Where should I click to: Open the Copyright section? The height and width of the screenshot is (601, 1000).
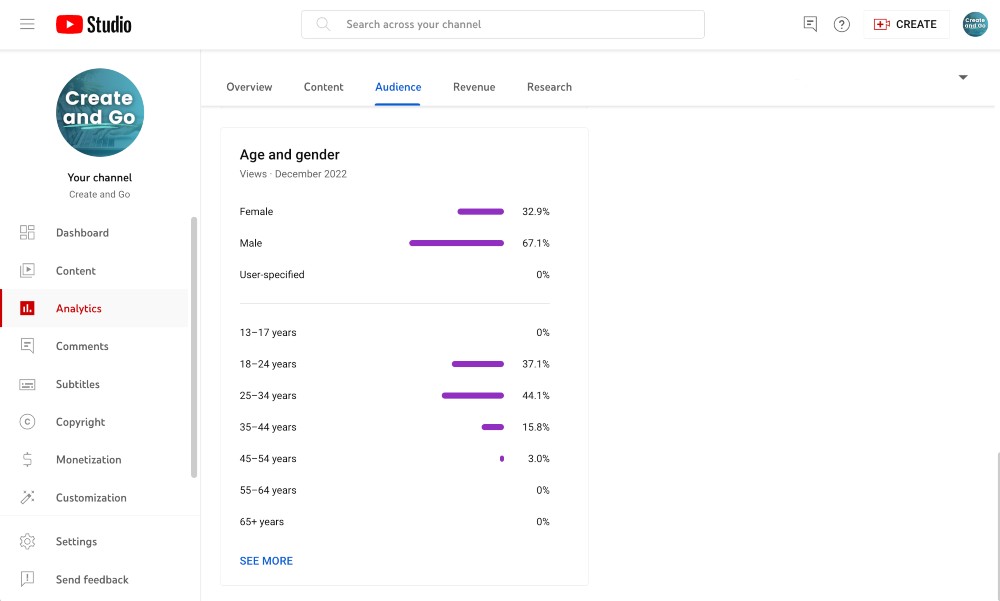tap(80, 421)
